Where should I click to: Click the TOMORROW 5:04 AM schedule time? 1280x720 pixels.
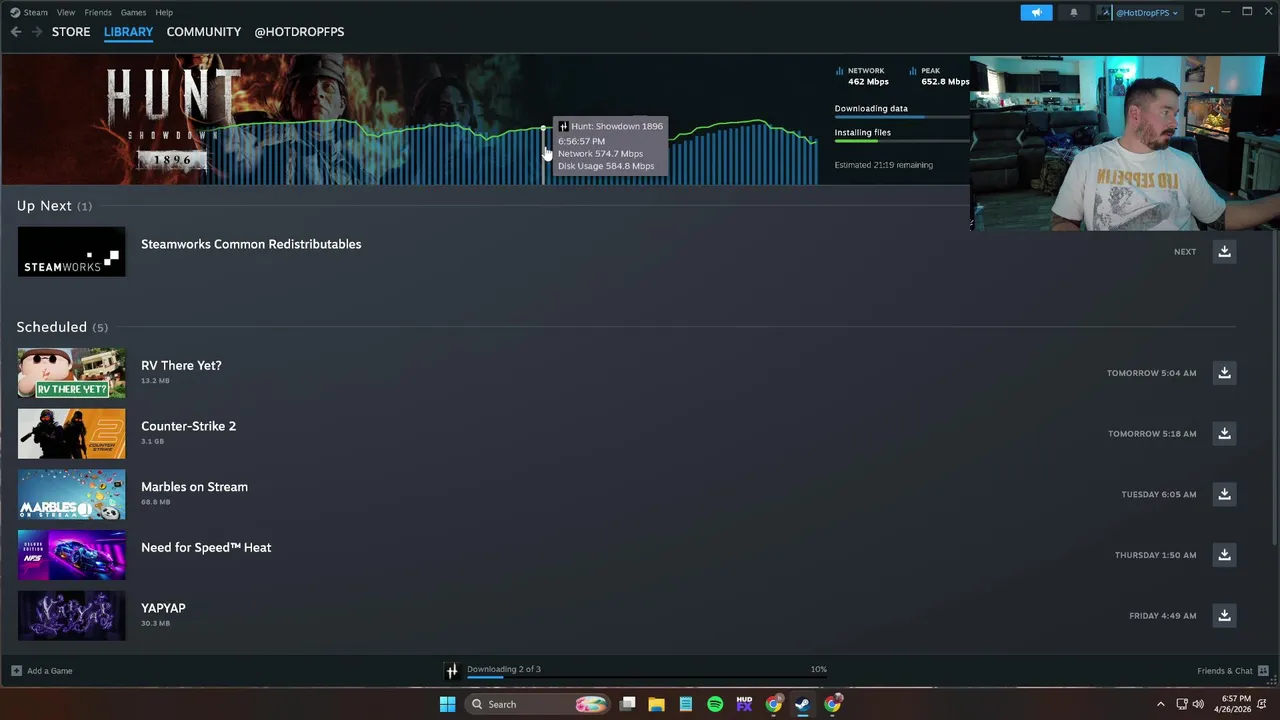point(1151,373)
